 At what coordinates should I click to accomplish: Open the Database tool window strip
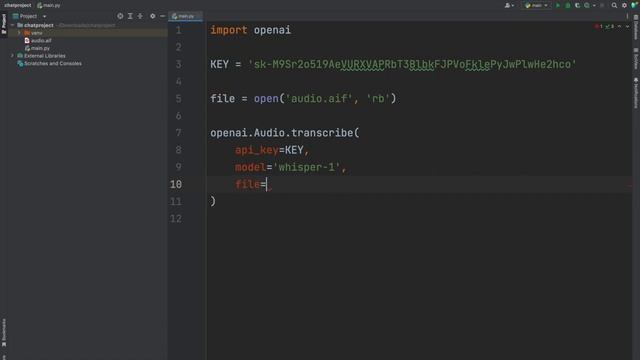tap(636, 27)
